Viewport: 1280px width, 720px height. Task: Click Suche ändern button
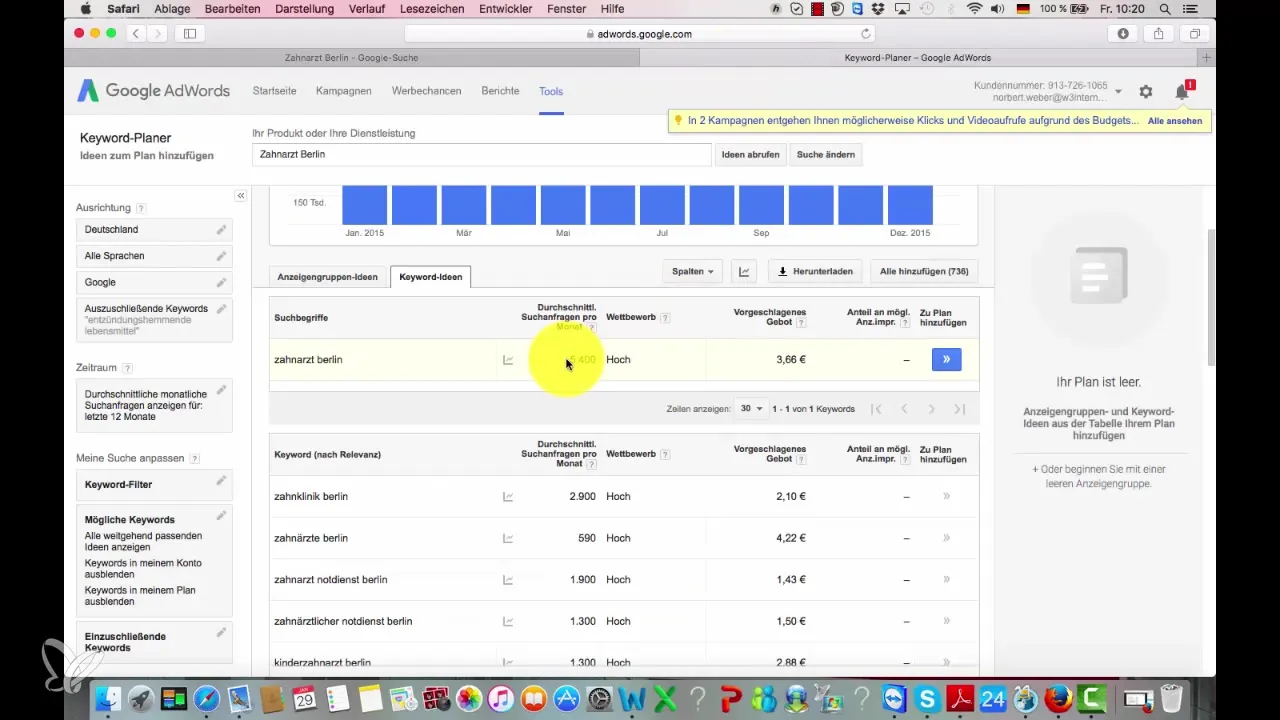point(826,155)
